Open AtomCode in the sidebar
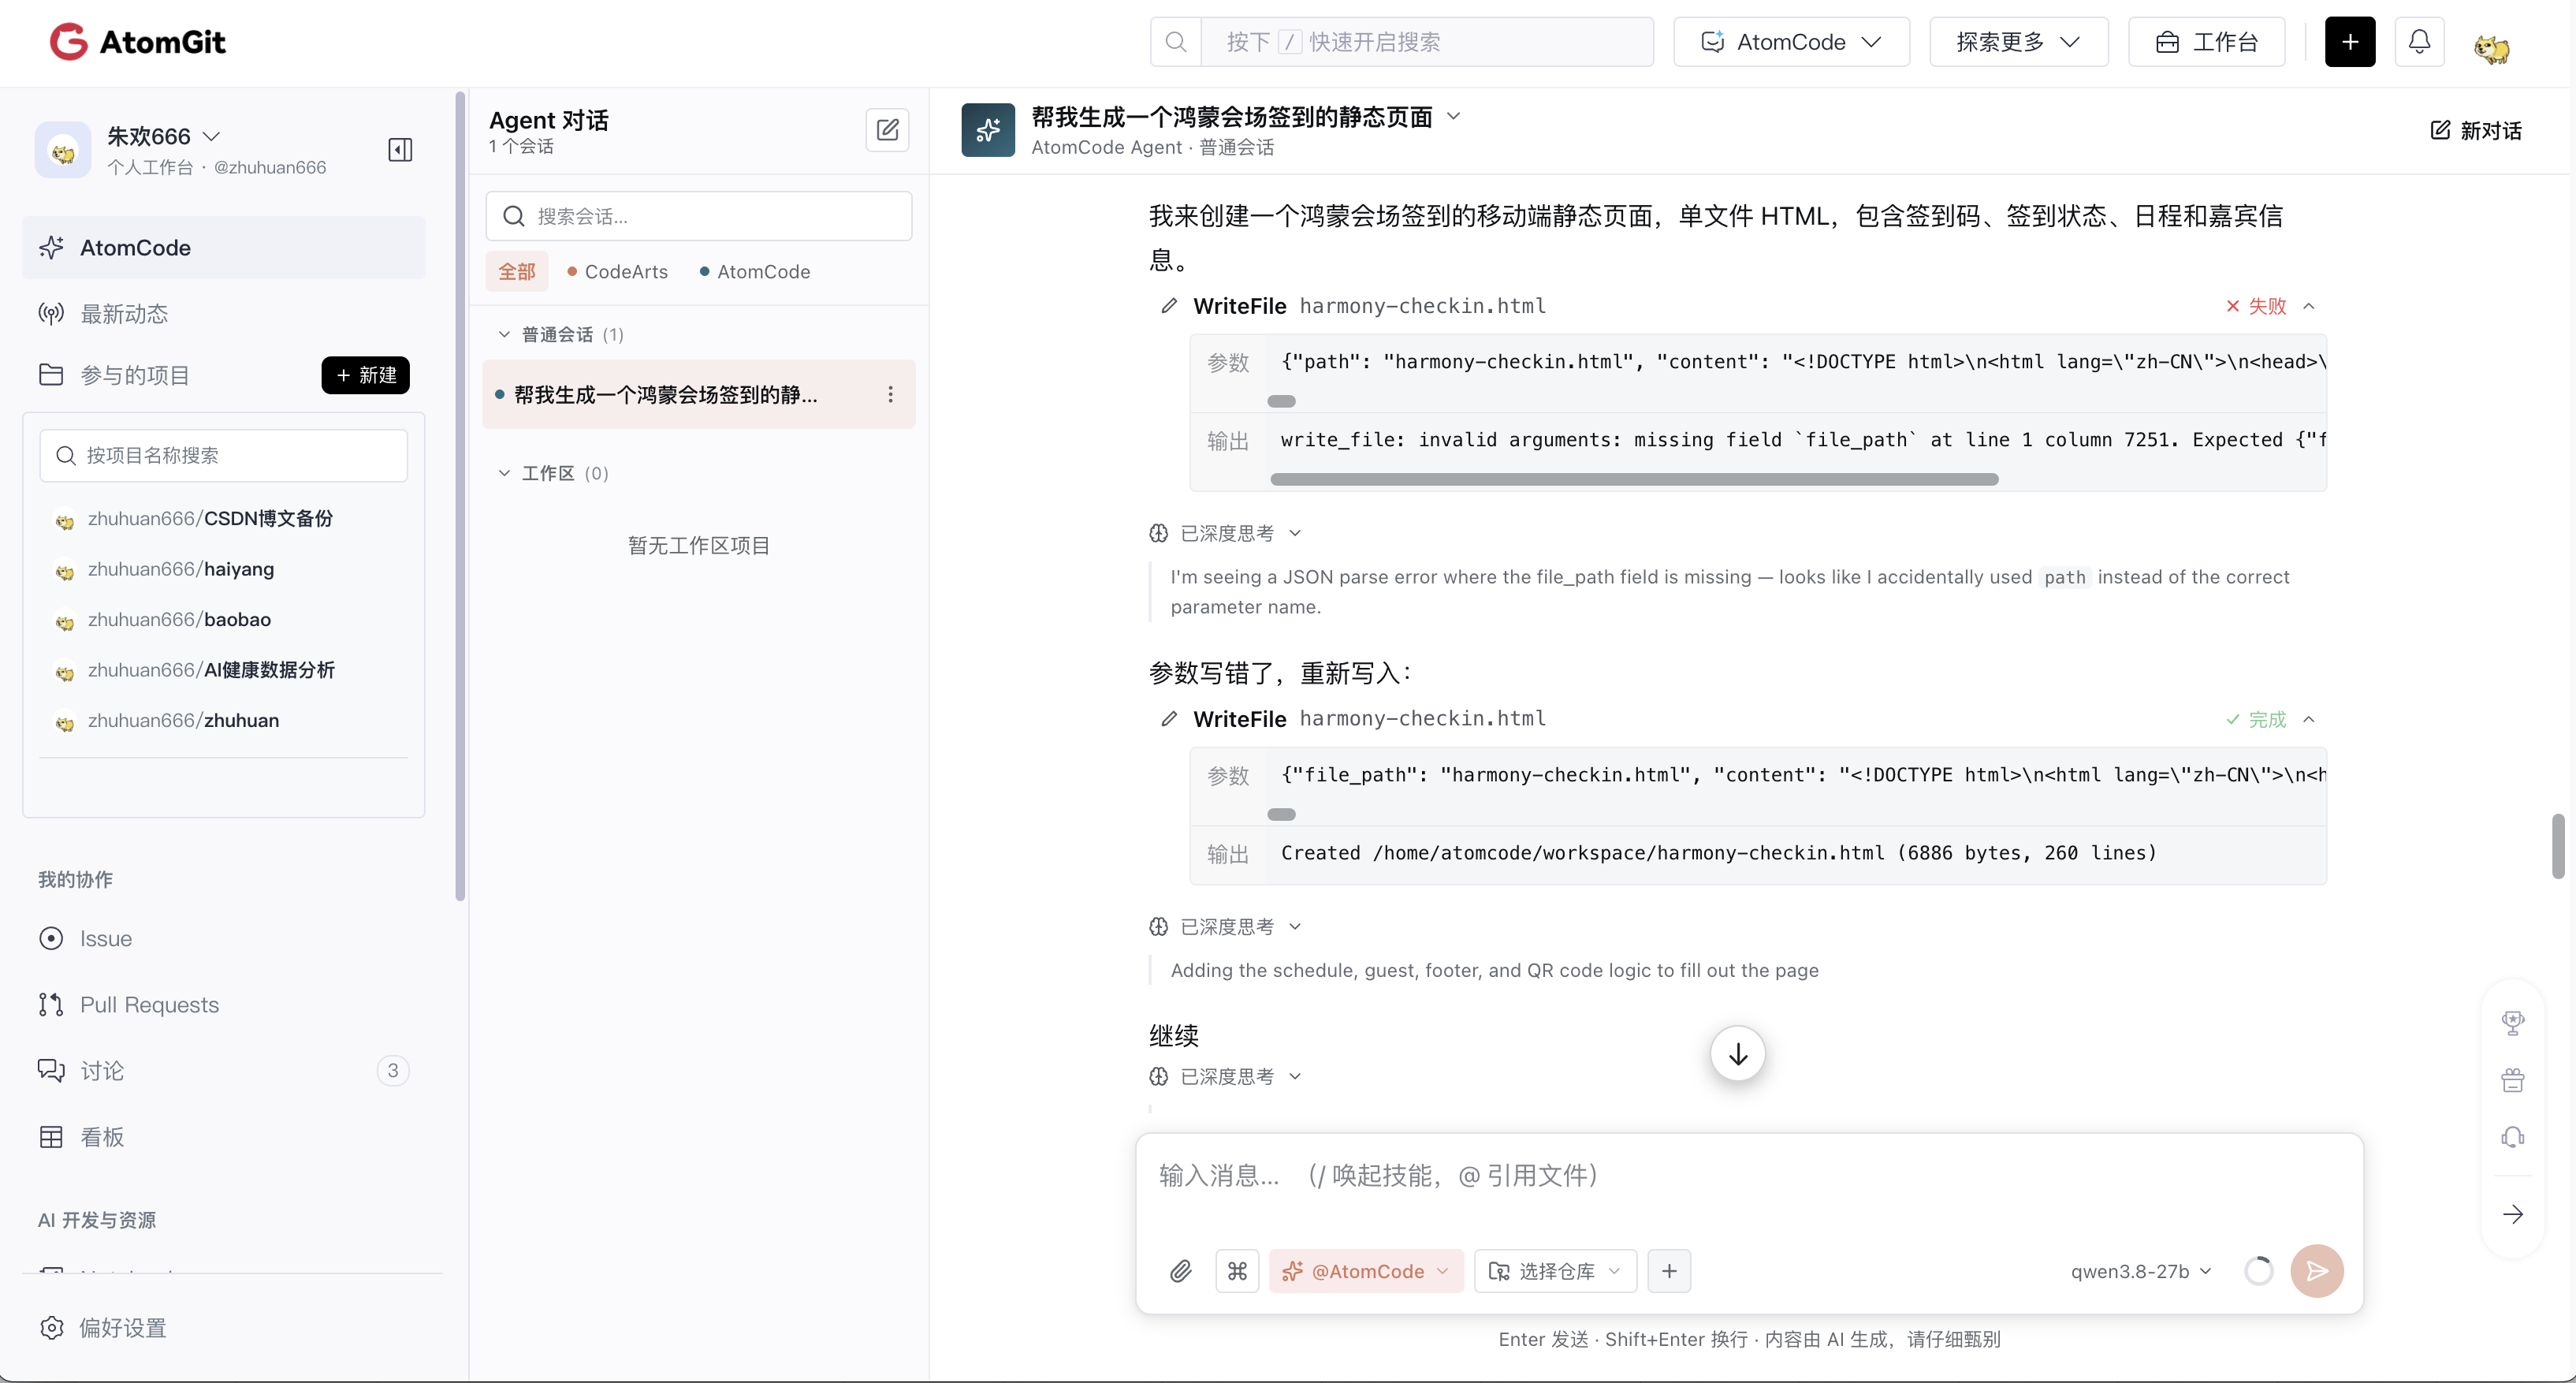 pyautogui.click(x=224, y=247)
